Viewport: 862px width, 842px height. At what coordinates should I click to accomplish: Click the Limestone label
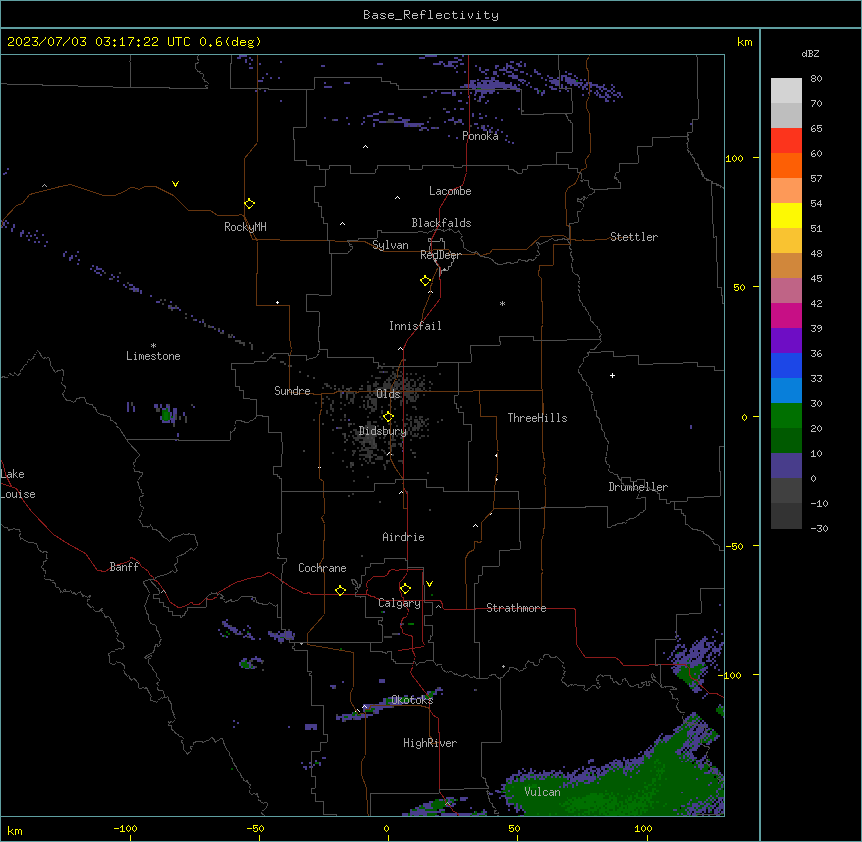click(153, 356)
